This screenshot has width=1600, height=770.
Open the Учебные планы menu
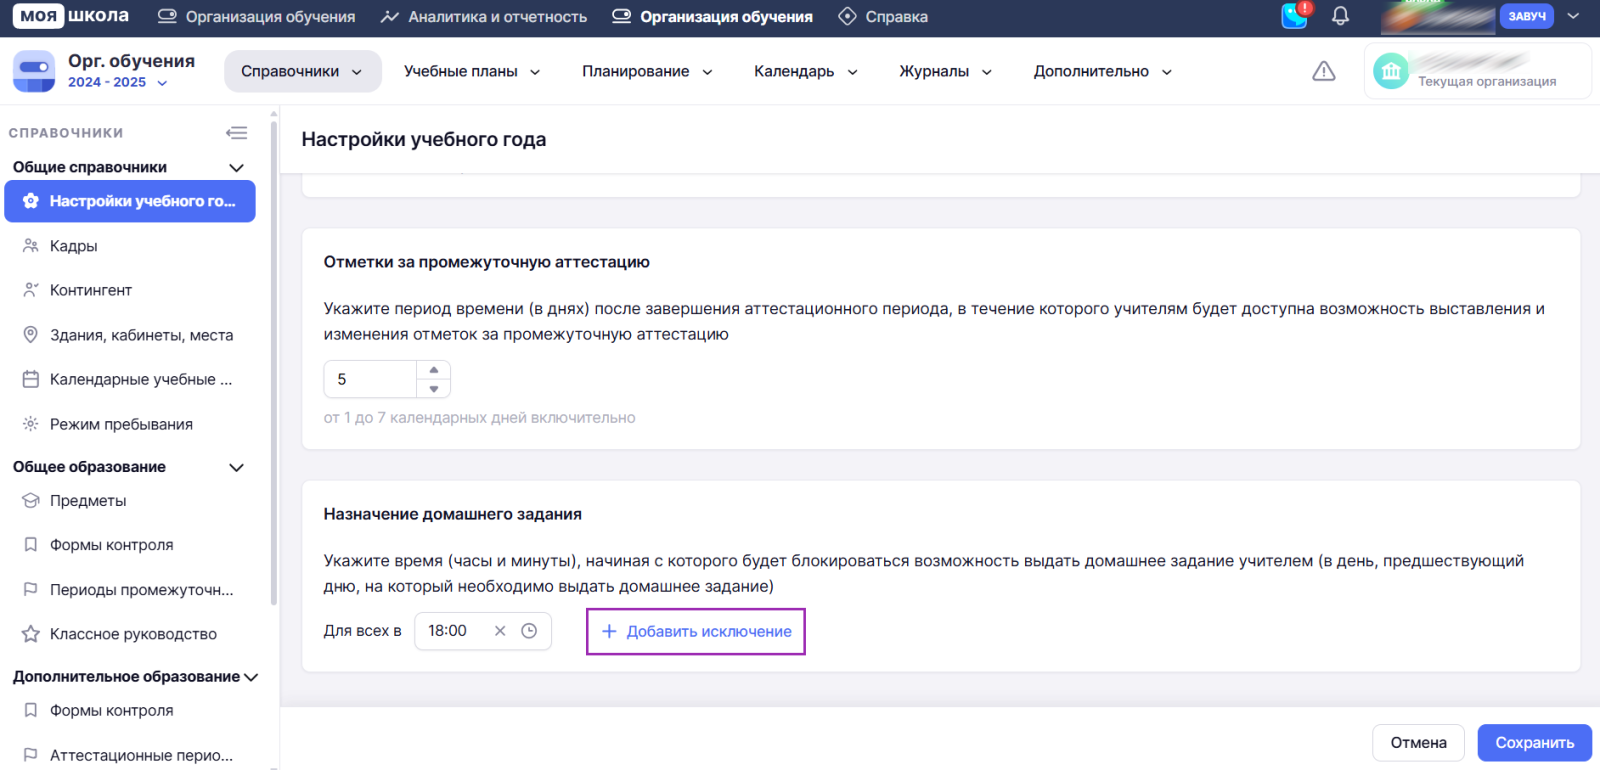[x=472, y=71]
